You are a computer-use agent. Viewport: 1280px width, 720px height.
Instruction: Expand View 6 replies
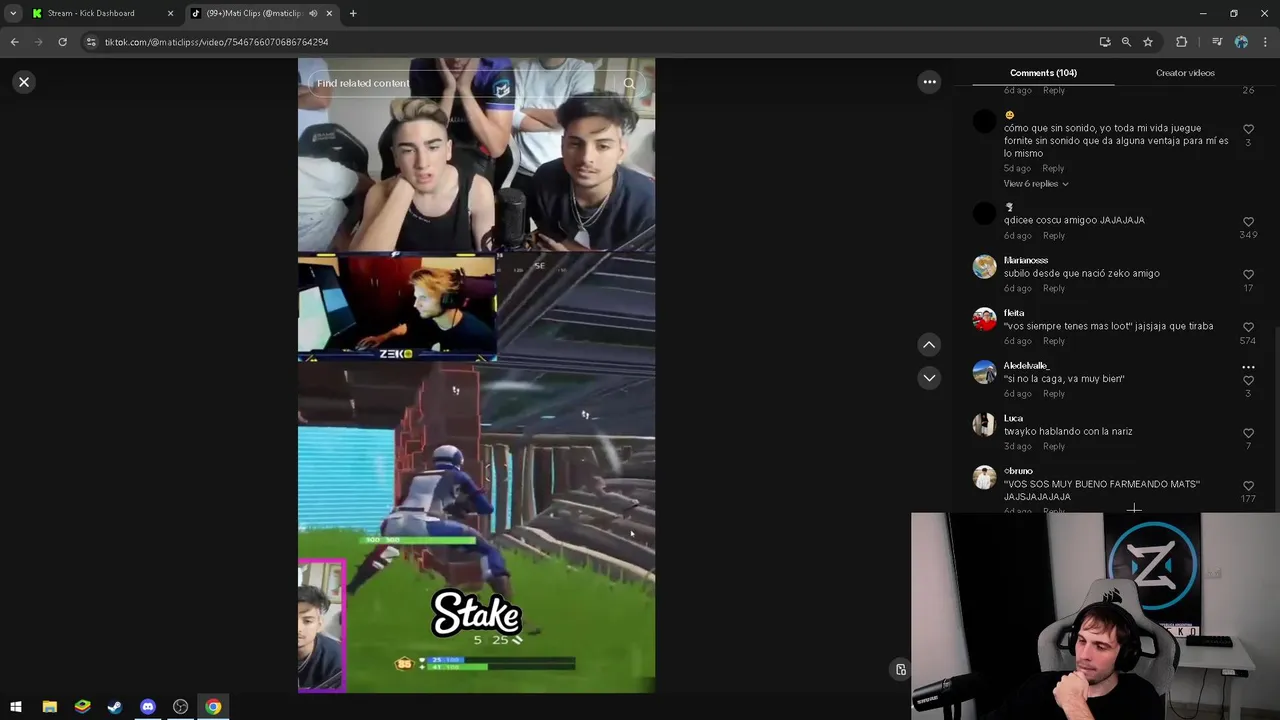pos(1036,184)
